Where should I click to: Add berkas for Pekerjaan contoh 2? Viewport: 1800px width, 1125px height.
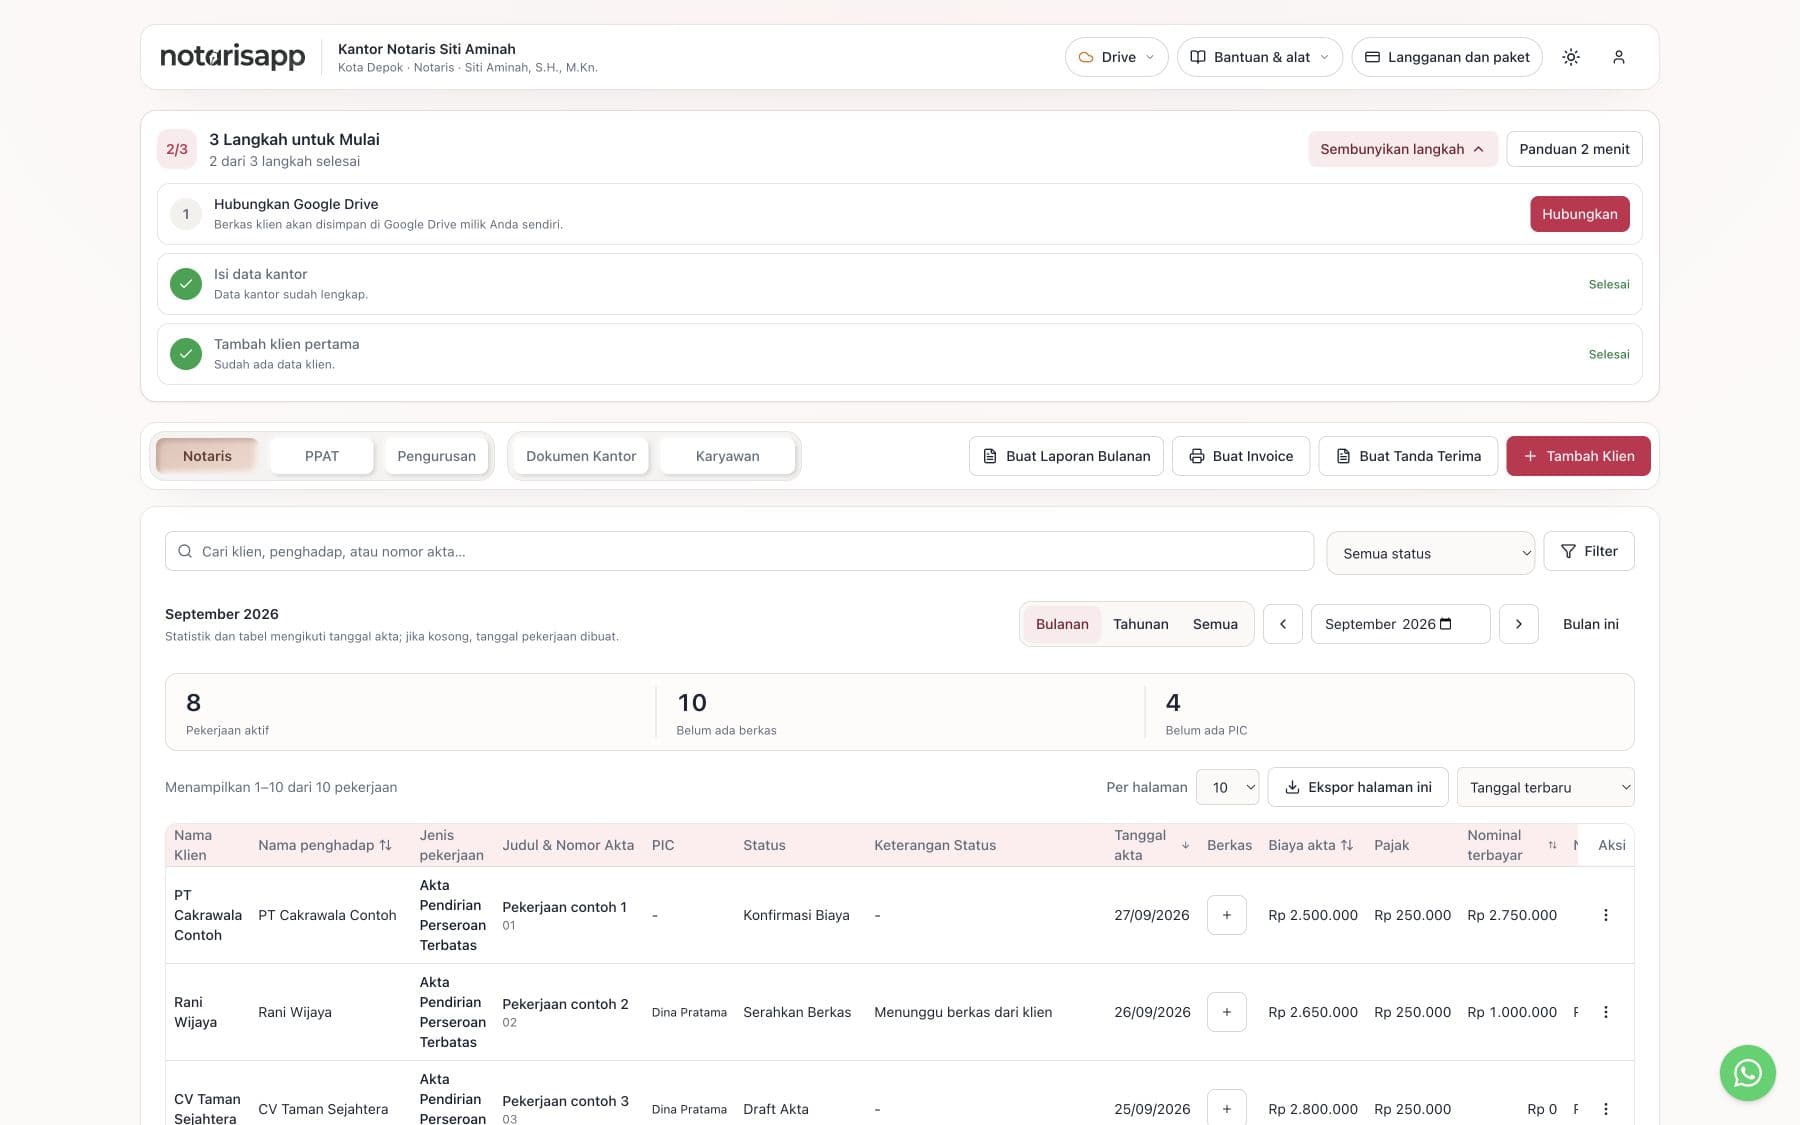click(x=1226, y=1012)
